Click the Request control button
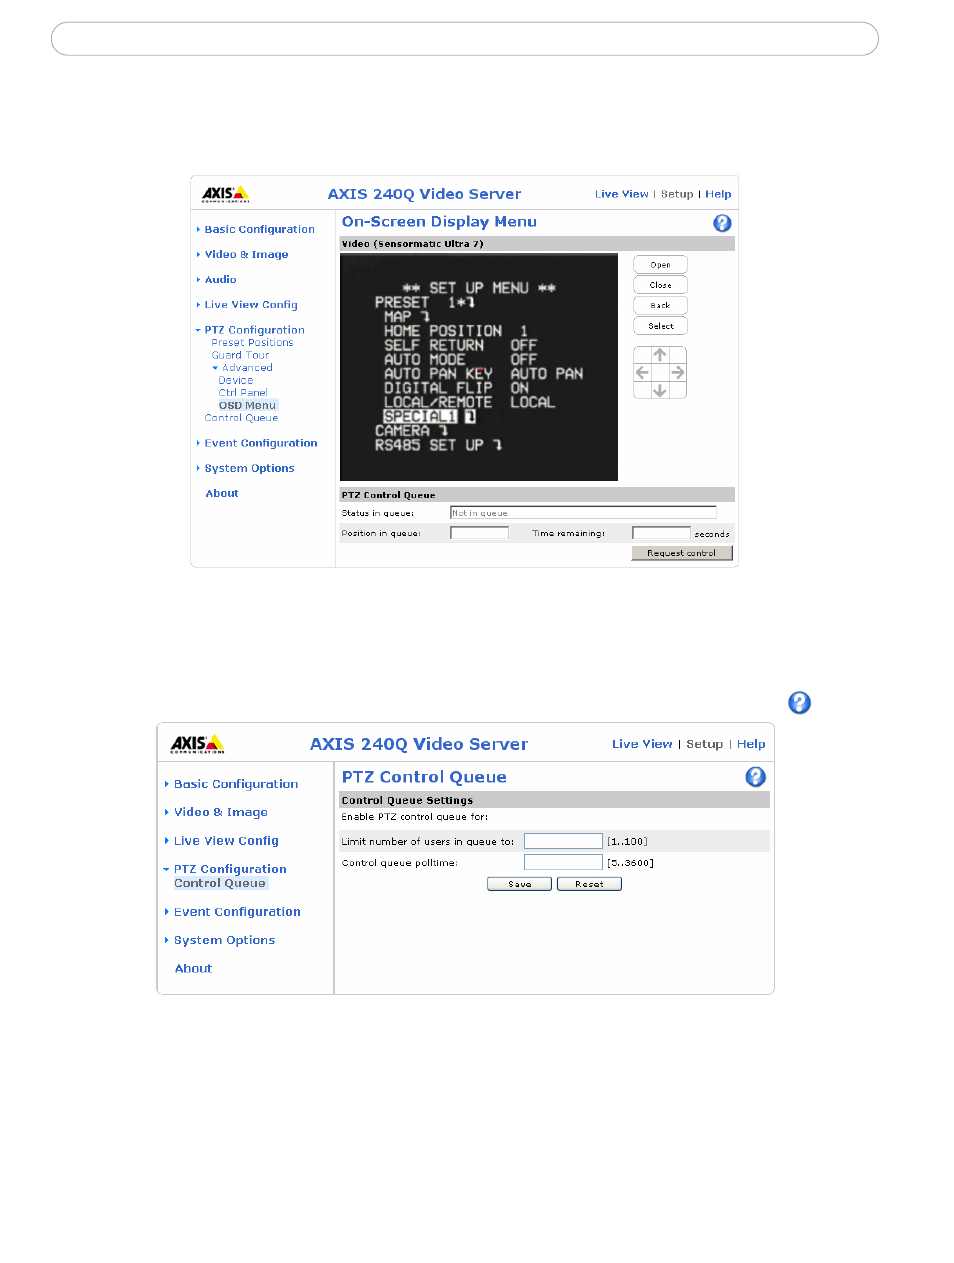Screen dimensions: 954x1263 pos(682,553)
